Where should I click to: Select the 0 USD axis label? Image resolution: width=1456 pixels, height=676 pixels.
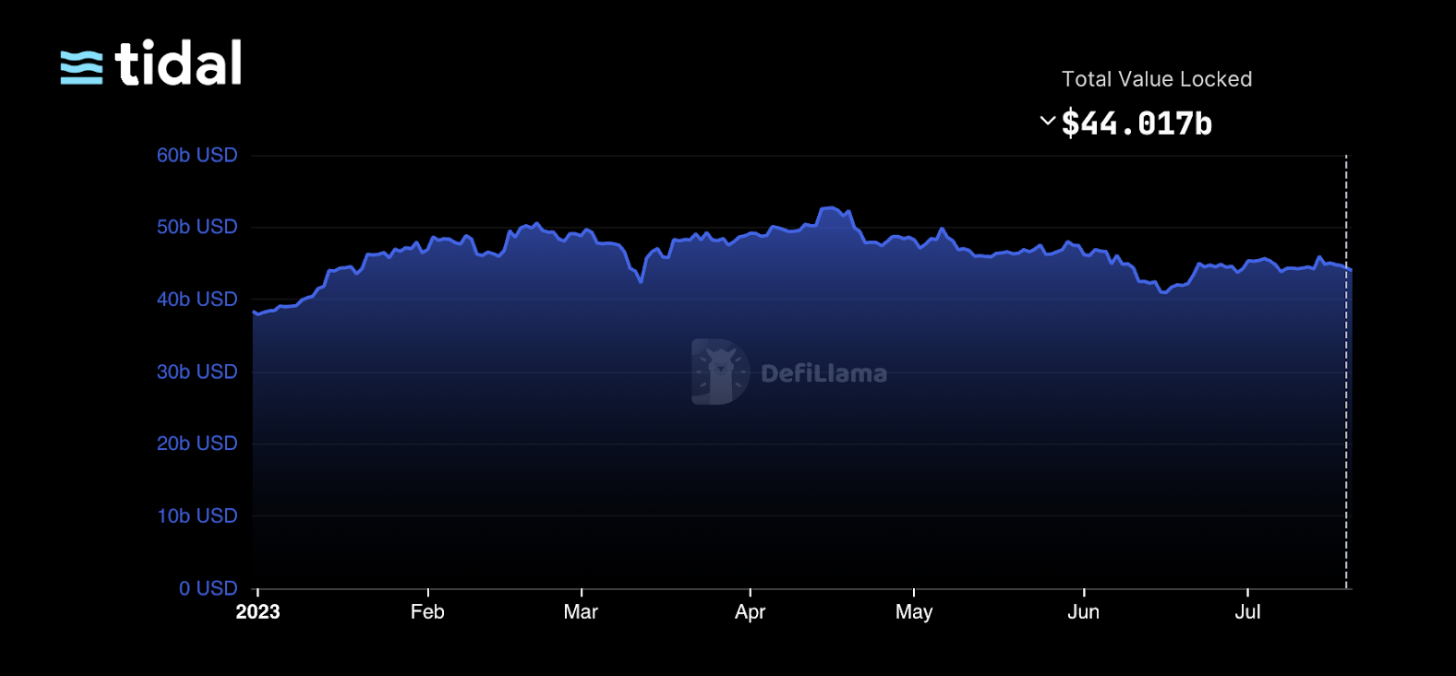[208, 588]
